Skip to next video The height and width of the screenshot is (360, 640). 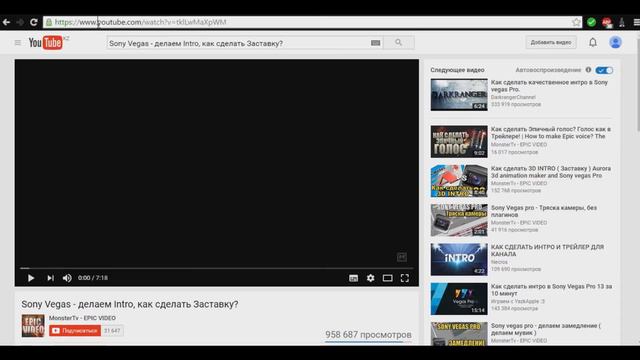(x=50, y=278)
